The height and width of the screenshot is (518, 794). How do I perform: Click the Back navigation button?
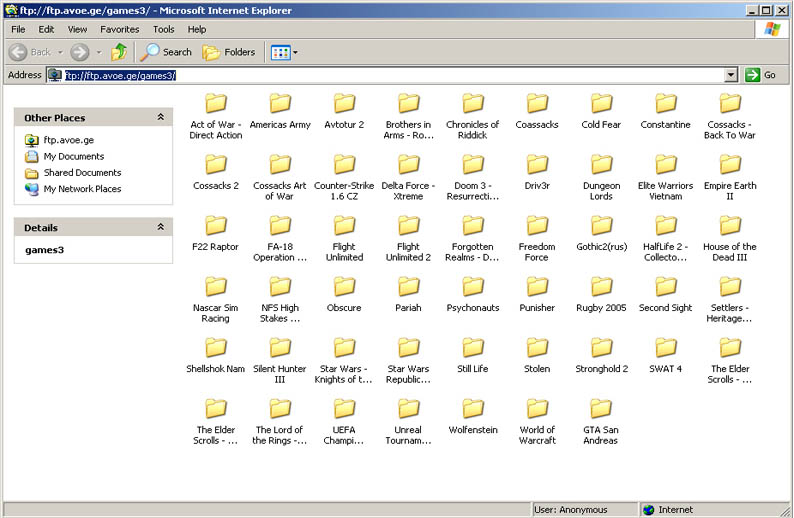coord(30,52)
